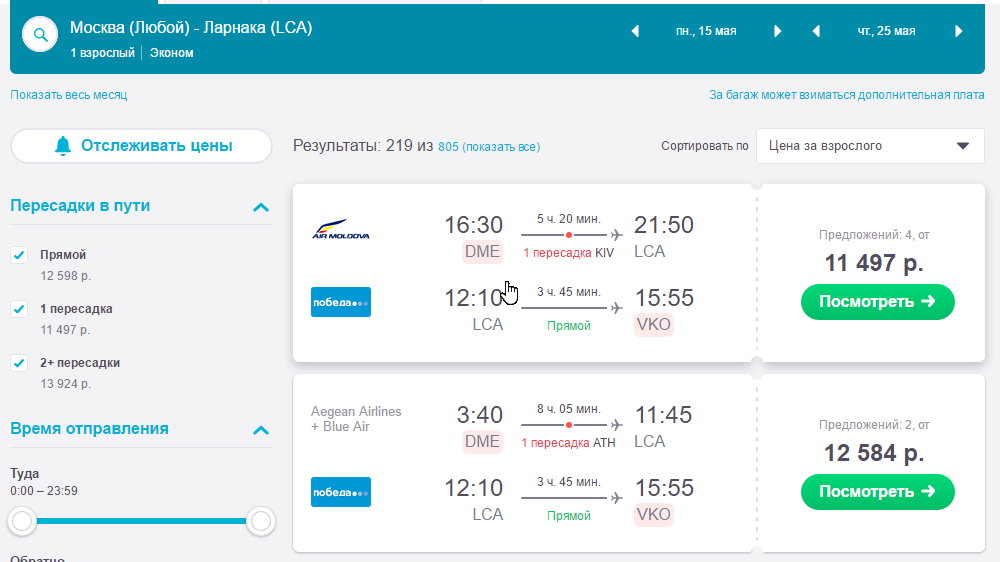Screen dimensions: 1000x562
Task: Collapse the Пересадки в пути section
Action: 261,207
